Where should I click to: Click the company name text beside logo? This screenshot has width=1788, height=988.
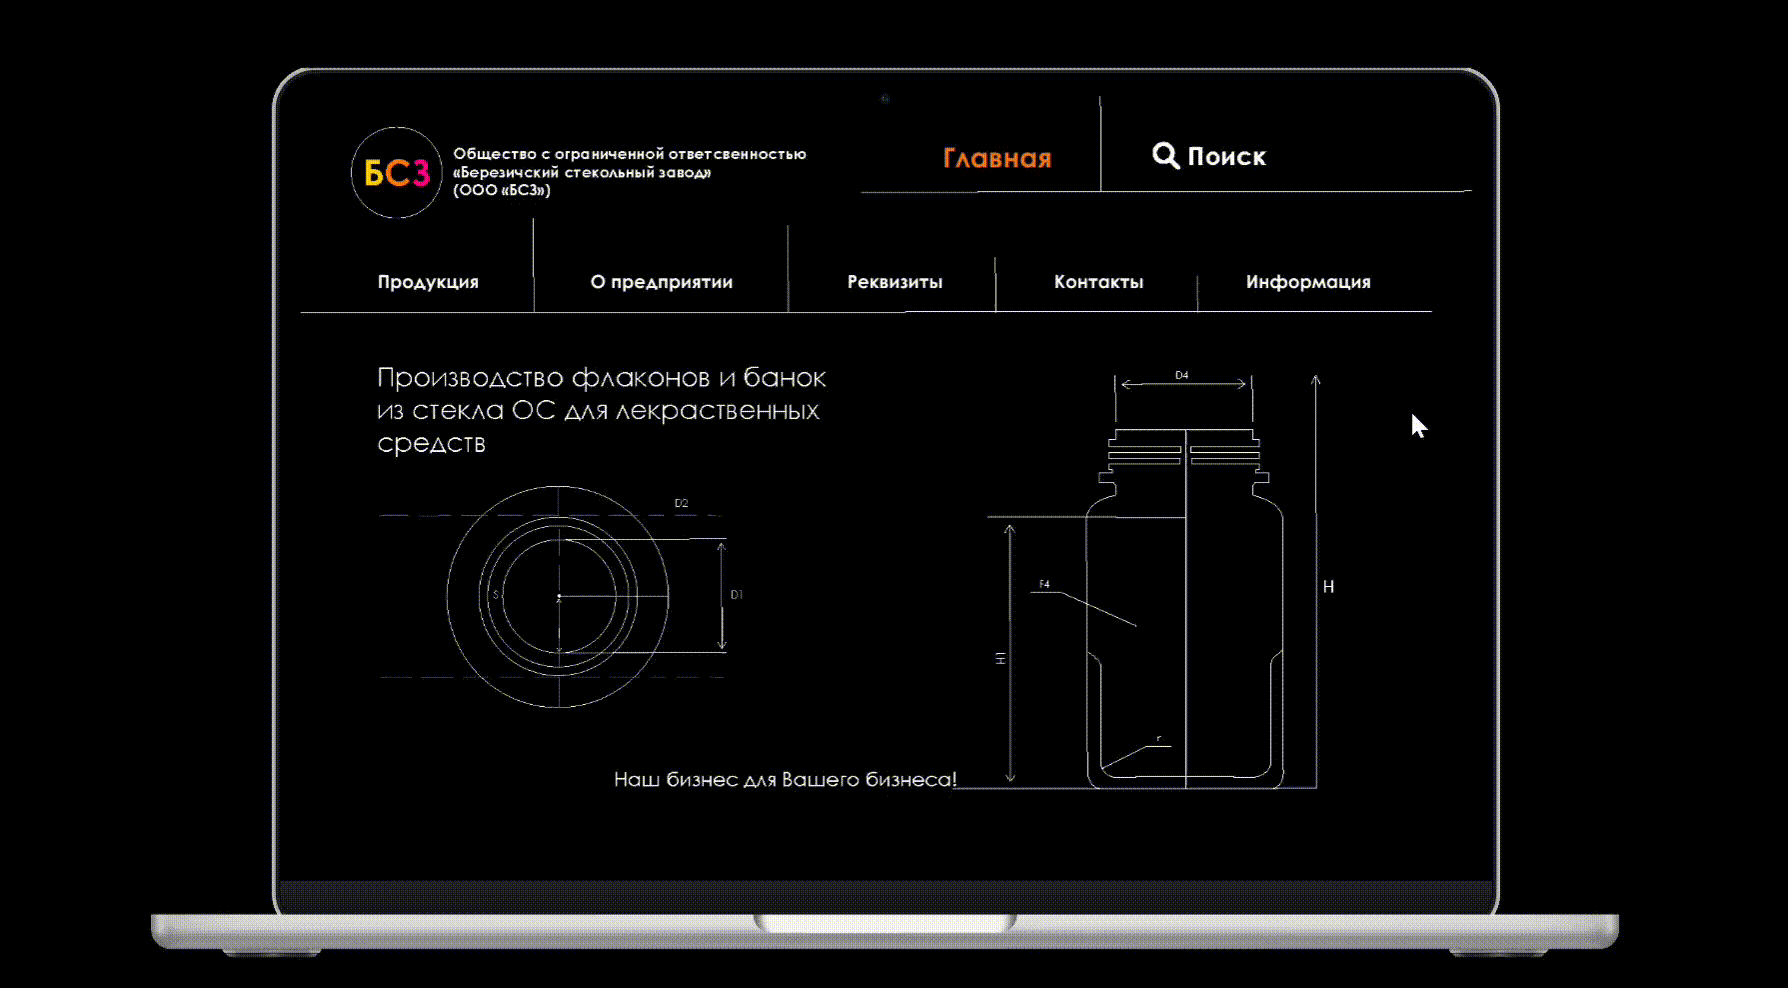coord(629,172)
